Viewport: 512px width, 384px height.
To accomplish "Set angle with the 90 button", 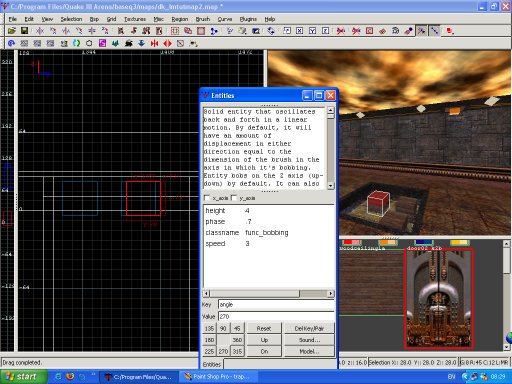I will click(223, 328).
